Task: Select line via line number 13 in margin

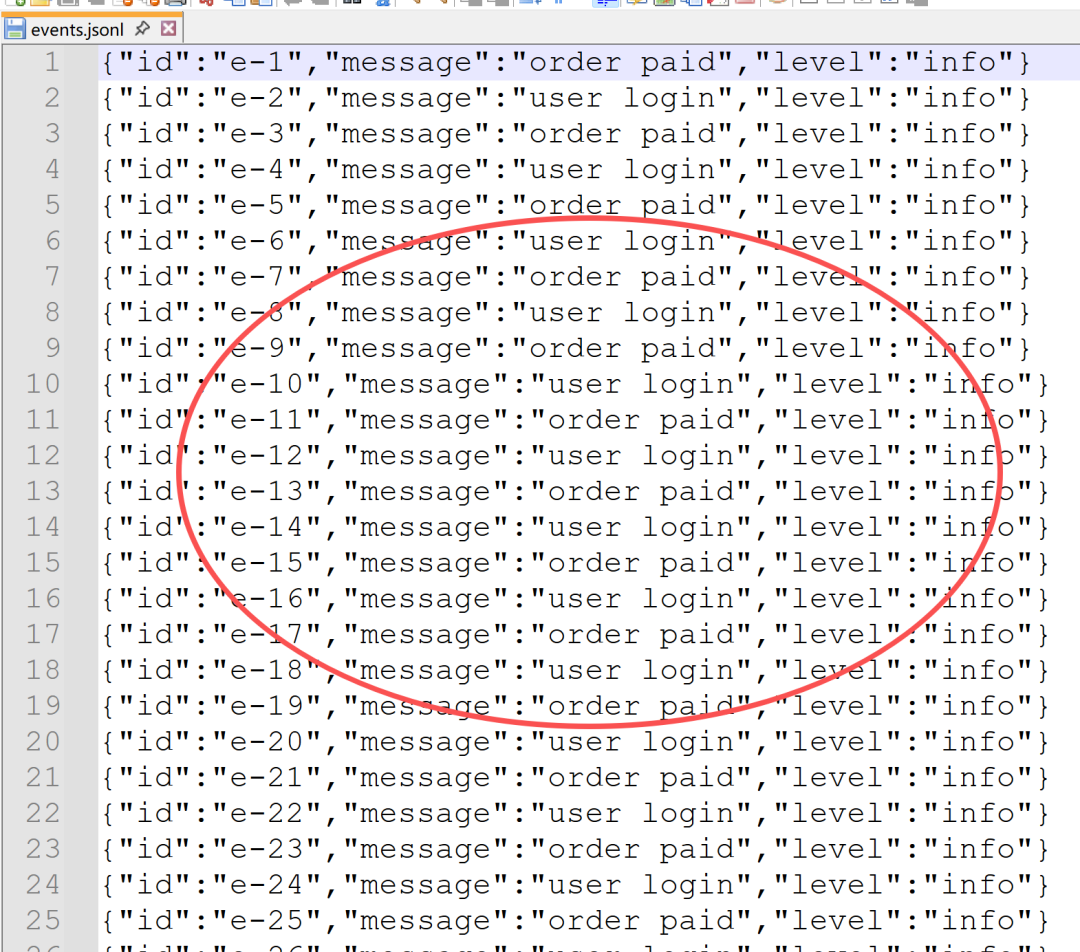Action: click(43, 493)
